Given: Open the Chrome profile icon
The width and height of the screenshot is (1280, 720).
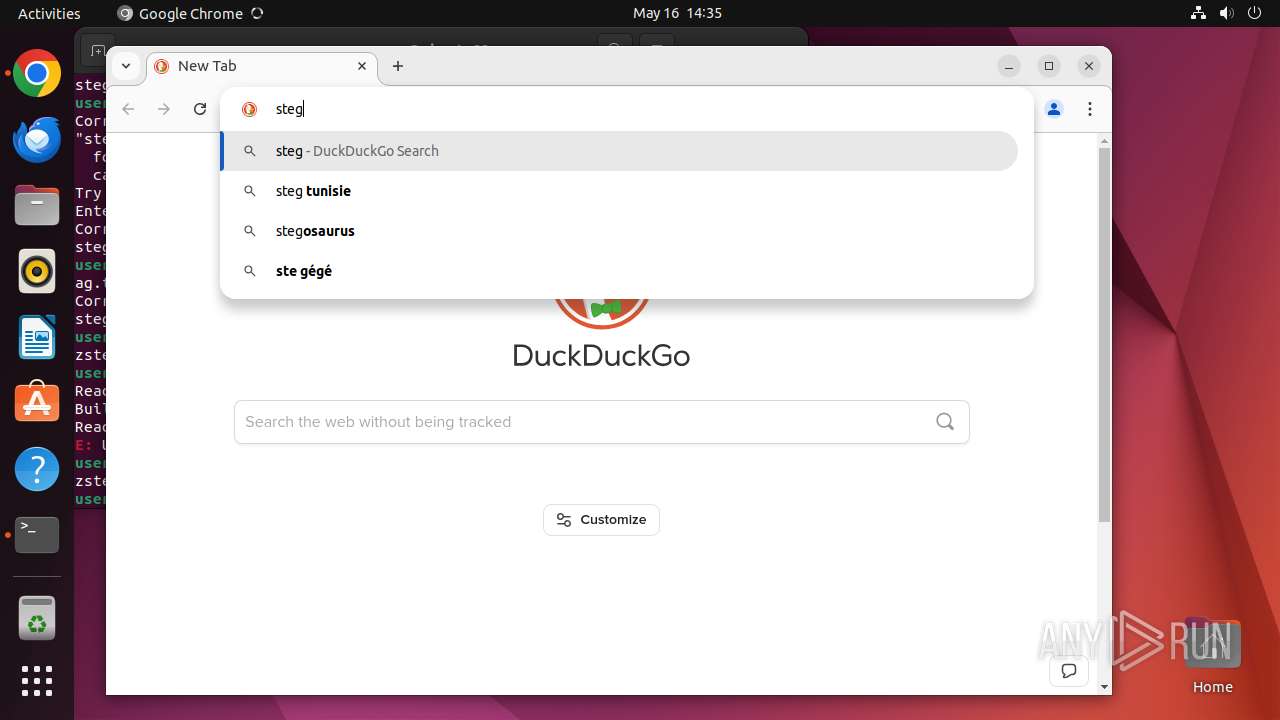Looking at the screenshot, I should 1054,109.
